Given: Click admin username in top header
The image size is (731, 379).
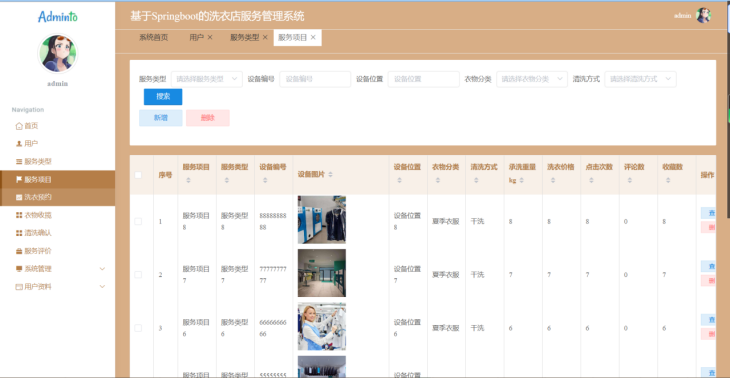Looking at the screenshot, I should [x=683, y=16].
